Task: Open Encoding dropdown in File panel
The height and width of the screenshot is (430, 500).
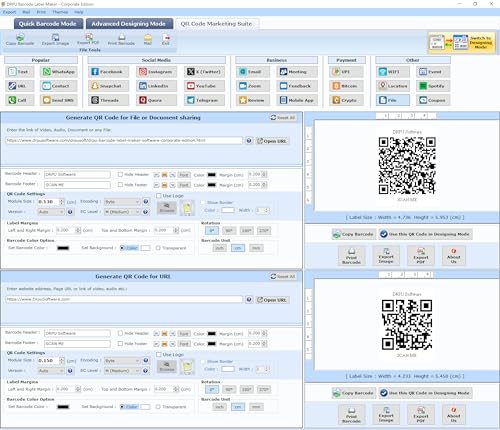Action: tap(122, 202)
